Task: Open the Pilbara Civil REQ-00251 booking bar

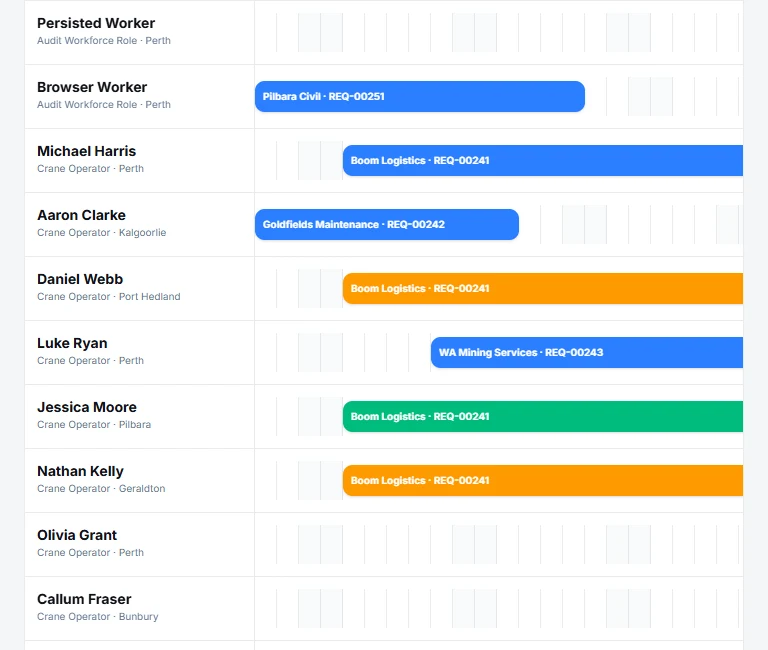Action: (420, 96)
